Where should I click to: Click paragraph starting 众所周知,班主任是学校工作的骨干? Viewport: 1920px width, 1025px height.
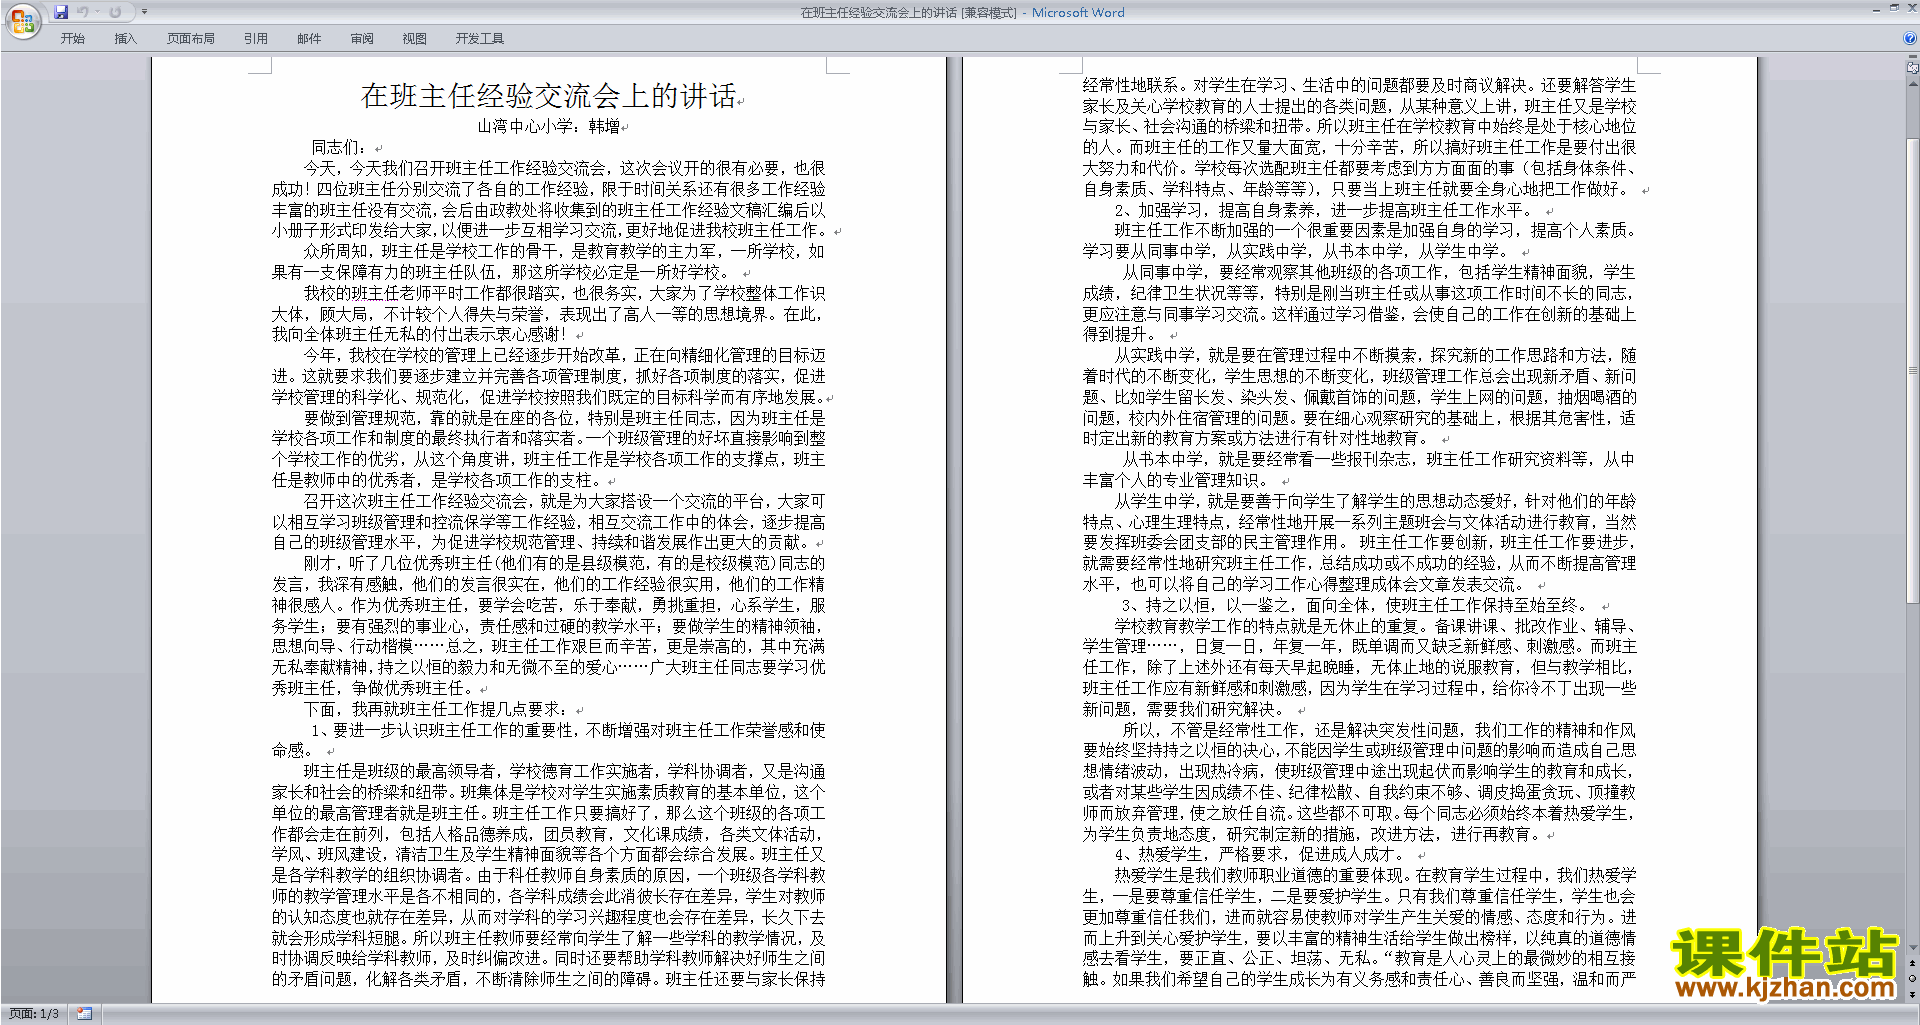(x=548, y=261)
